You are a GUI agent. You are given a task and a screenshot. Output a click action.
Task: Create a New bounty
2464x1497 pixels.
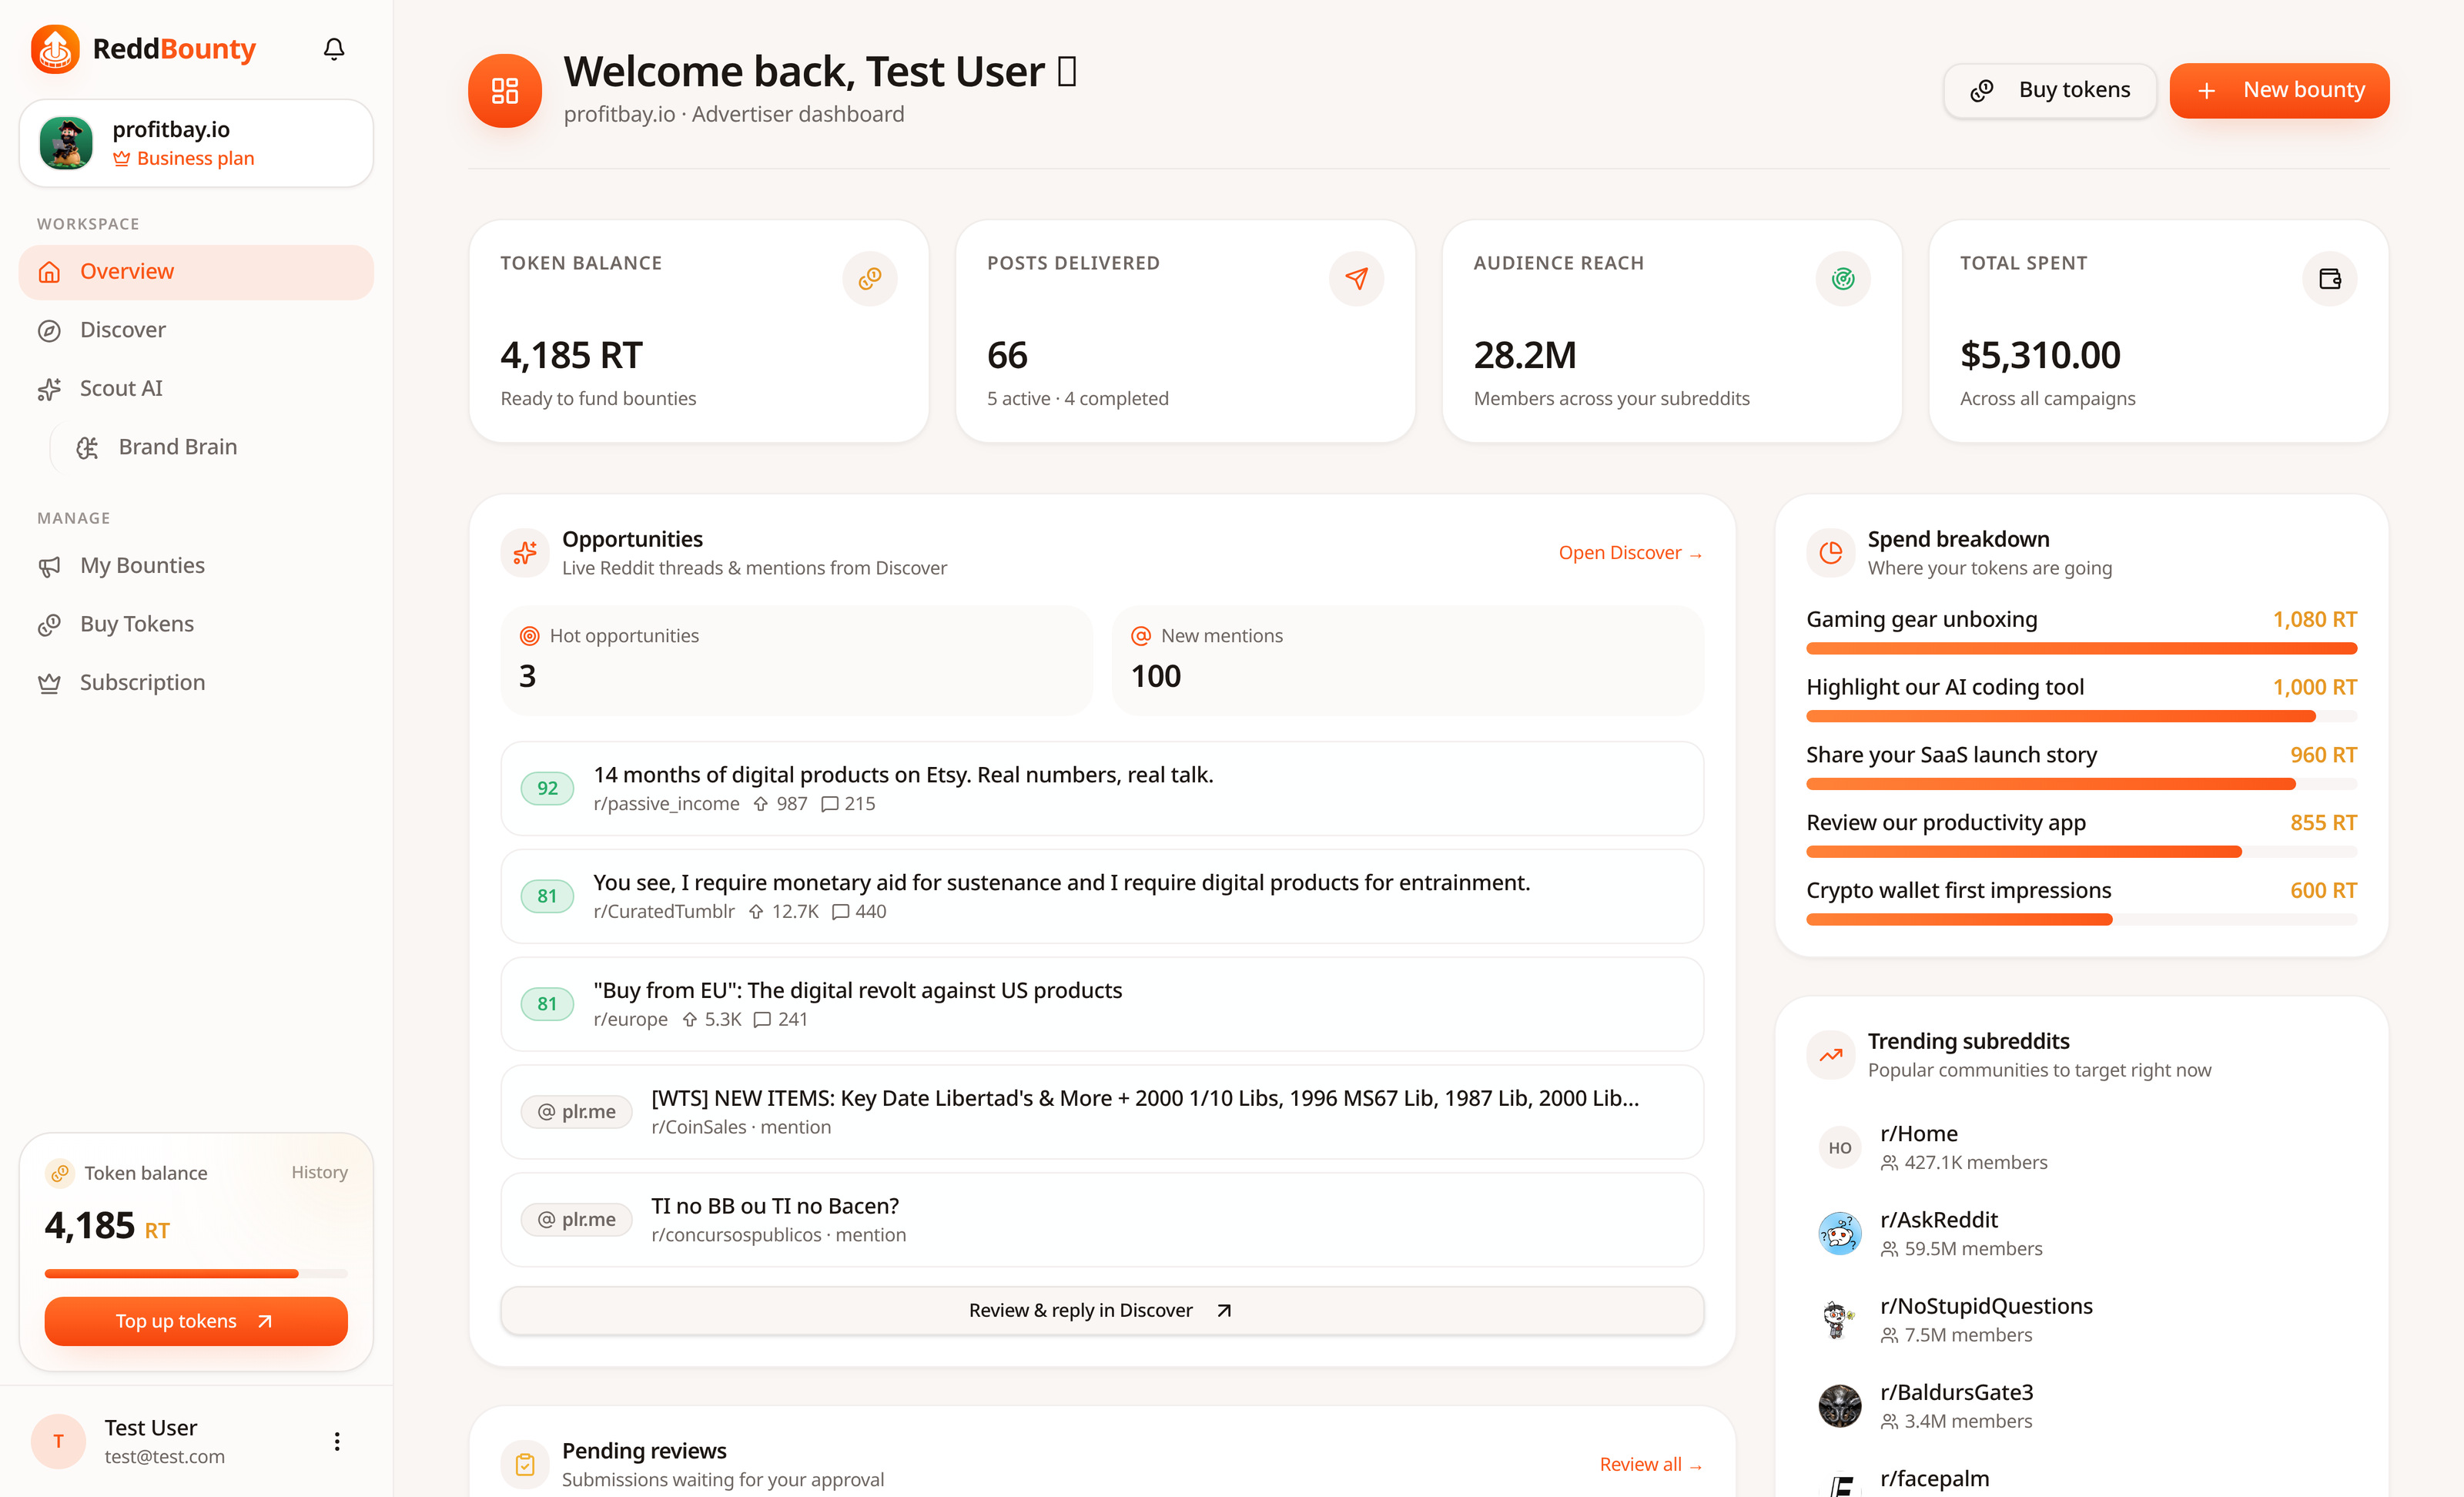2279,91
